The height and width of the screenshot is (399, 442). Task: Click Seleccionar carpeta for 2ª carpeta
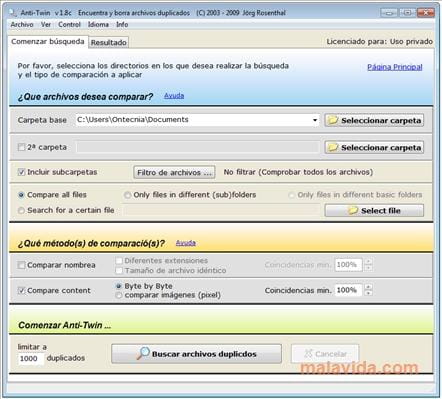pyautogui.click(x=374, y=147)
